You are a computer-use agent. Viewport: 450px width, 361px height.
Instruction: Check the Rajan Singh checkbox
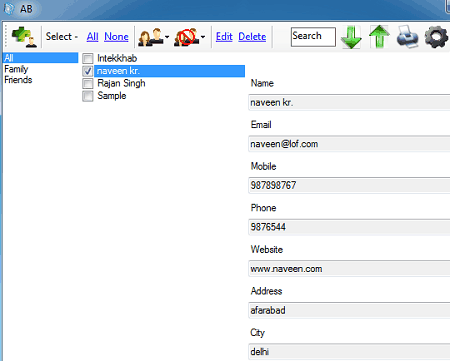[88, 83]
